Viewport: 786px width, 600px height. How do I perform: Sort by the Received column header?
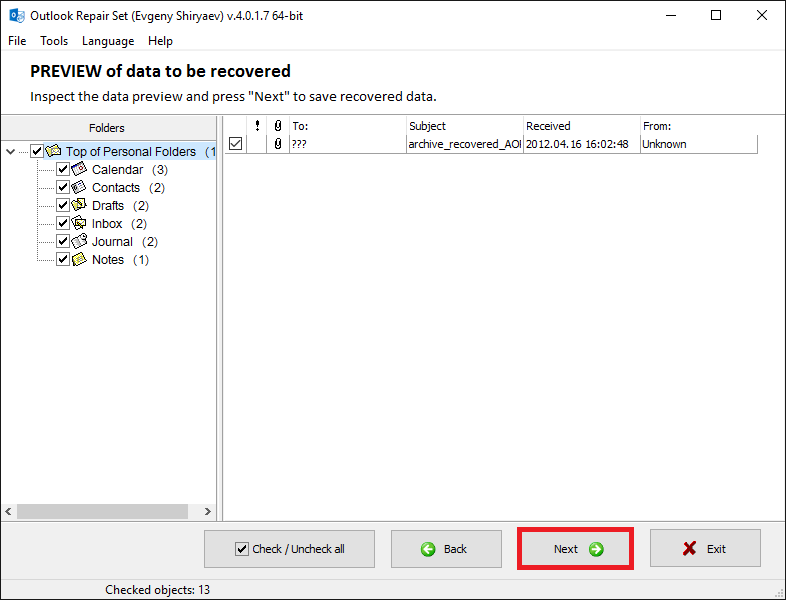click(x=581, y=126)
